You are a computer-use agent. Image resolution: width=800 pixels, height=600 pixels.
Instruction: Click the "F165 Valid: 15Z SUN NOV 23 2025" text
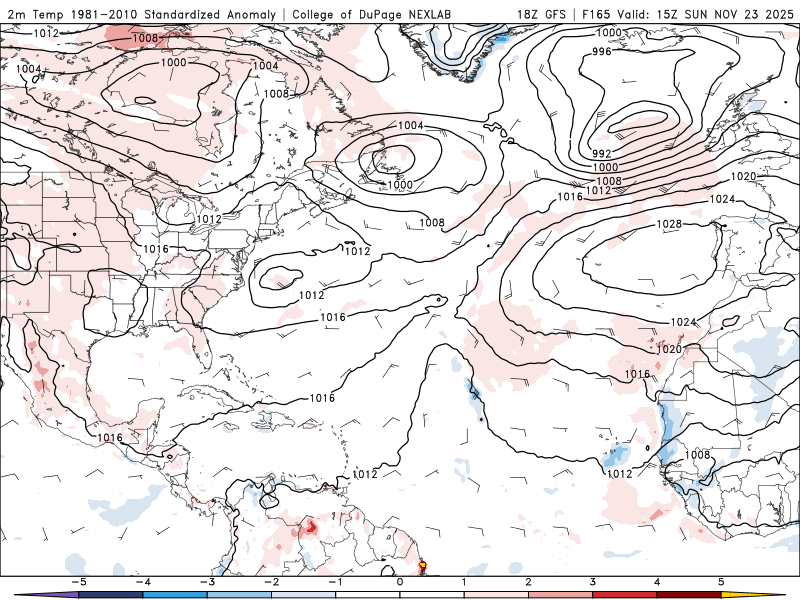click(x=687, y=14)
